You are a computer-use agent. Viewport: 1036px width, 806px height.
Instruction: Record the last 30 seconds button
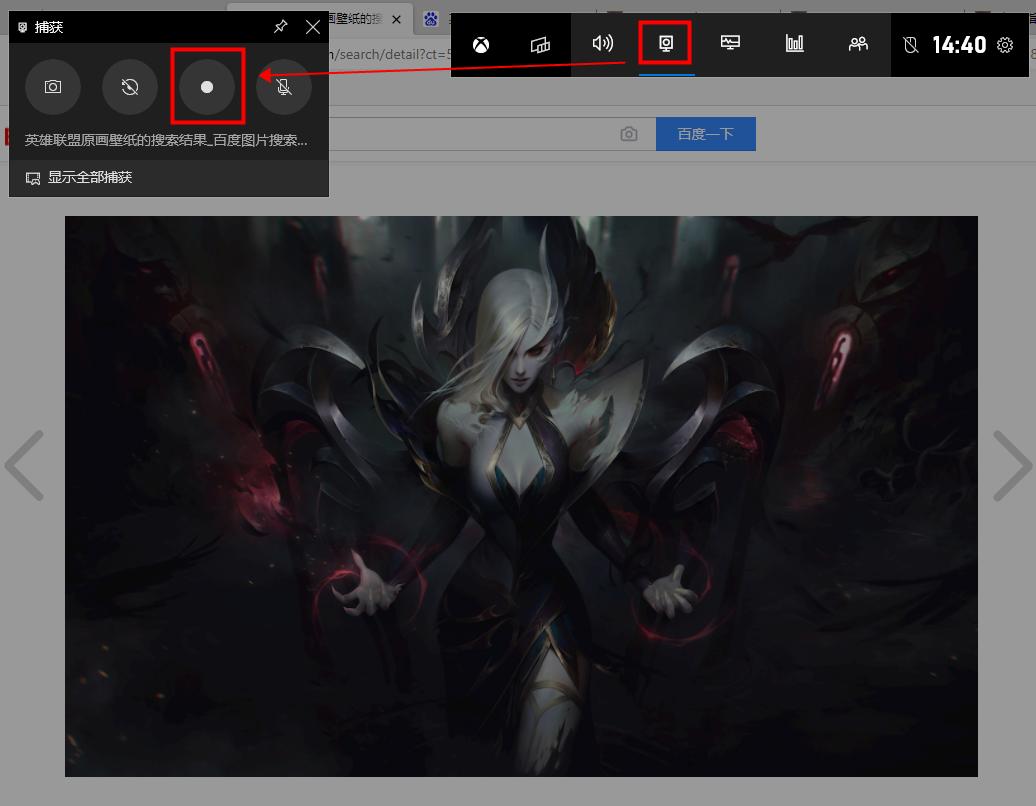click(130, 87)
